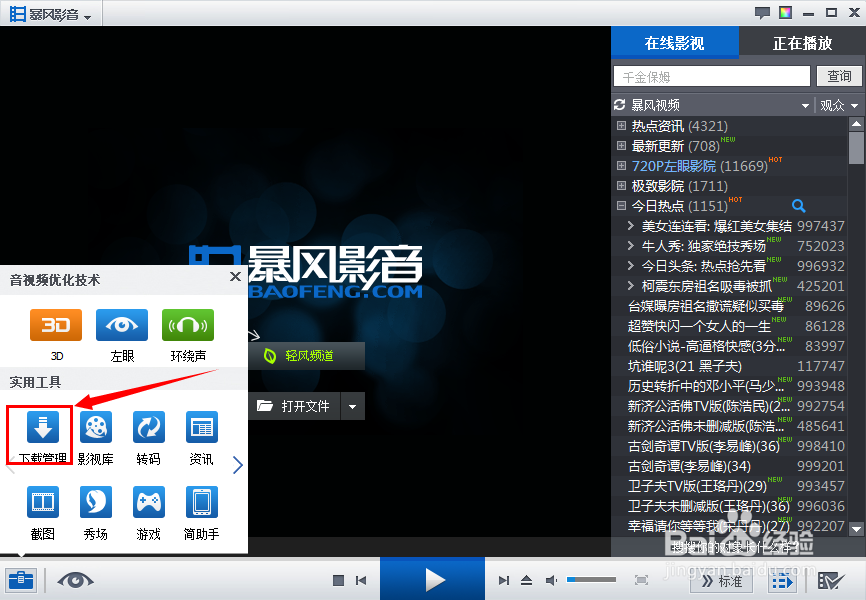The height and width of the screenshot is (600, 866).
Task: Click the search magnifier beside 今日热点
Action: point(799,206)
